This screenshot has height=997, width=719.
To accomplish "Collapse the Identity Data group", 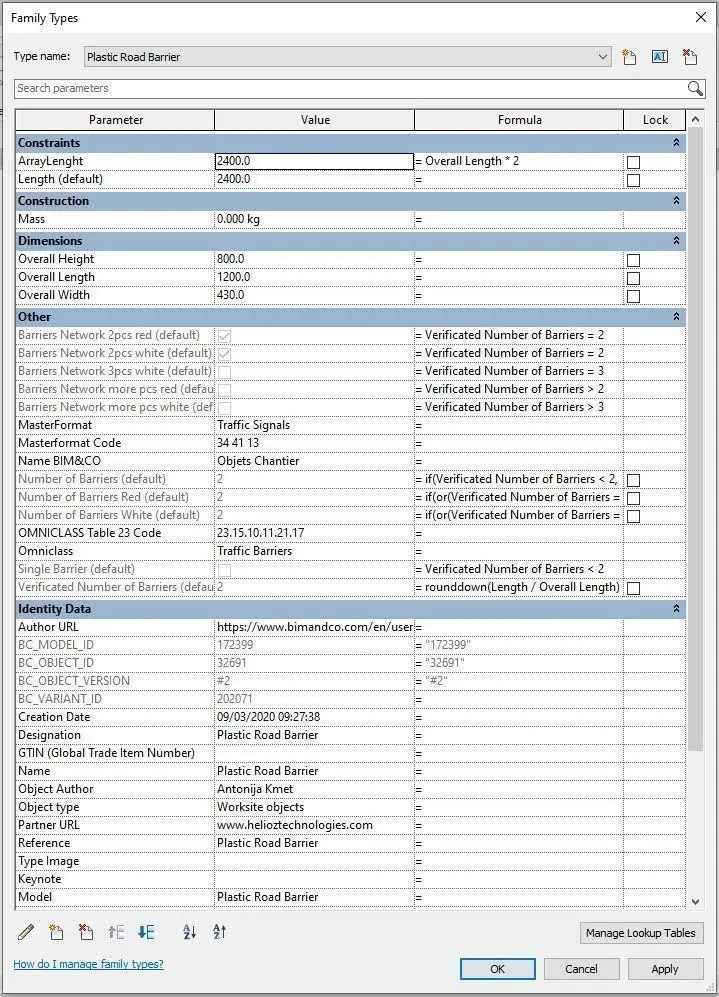I will click(676, 609).
